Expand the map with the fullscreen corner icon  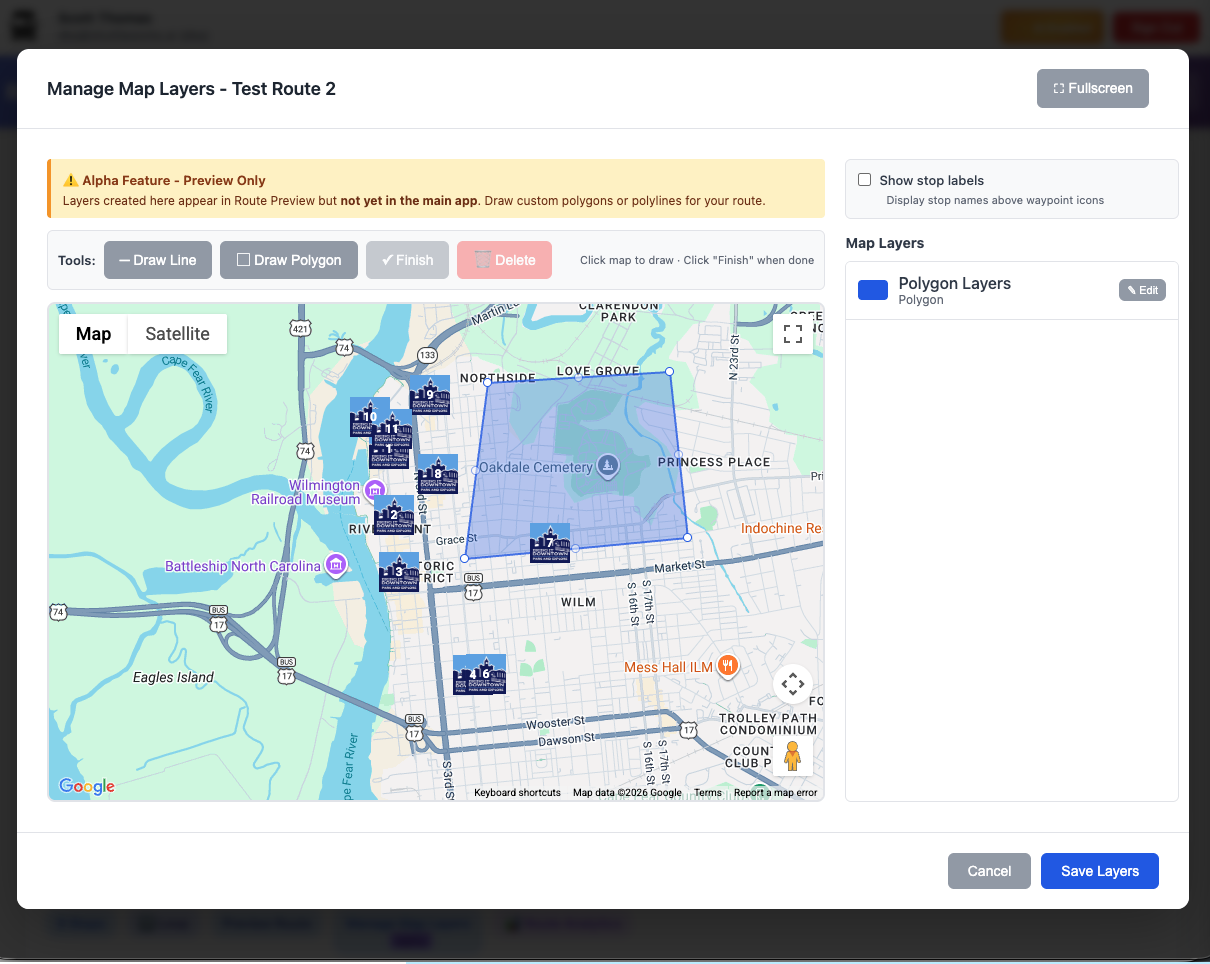click(x=792, y=334)
